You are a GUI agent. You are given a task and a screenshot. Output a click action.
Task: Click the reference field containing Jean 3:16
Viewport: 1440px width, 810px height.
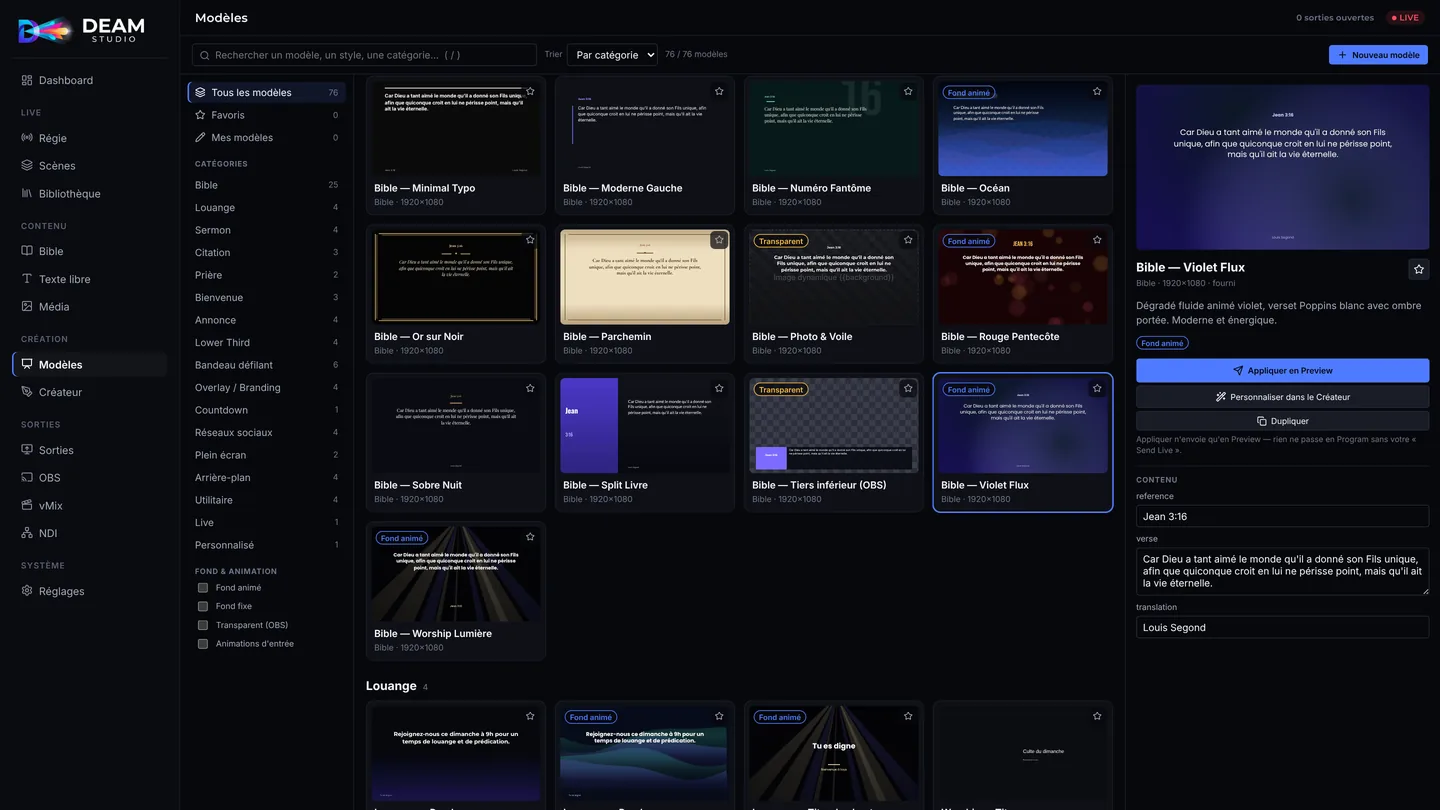tap(1282, 516)
